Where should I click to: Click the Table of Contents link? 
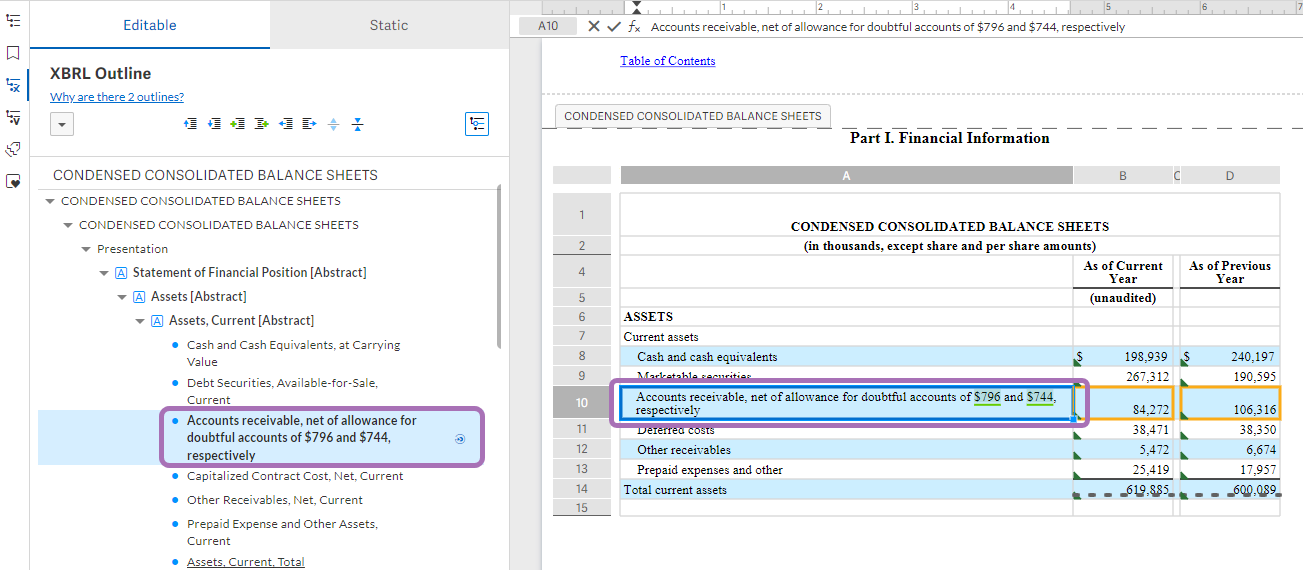667,61
